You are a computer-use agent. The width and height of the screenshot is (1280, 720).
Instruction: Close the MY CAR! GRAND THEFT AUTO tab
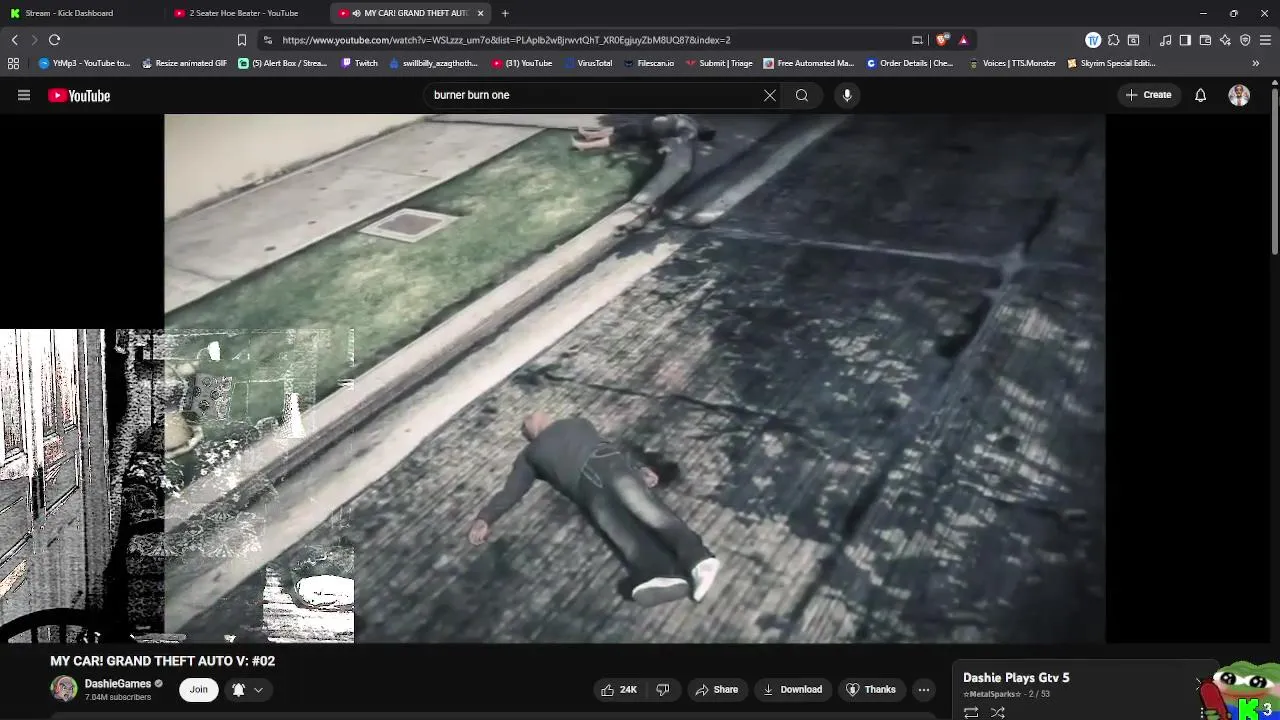tap(481, 13)
